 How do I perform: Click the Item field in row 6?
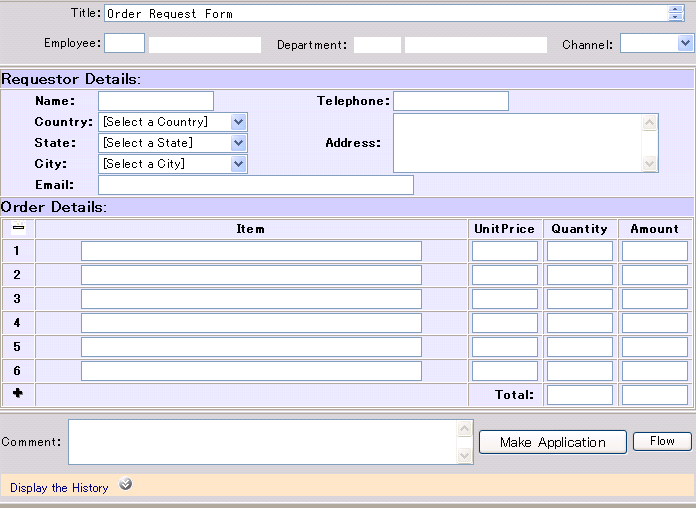pyautogui.click(x=251, y=371)
